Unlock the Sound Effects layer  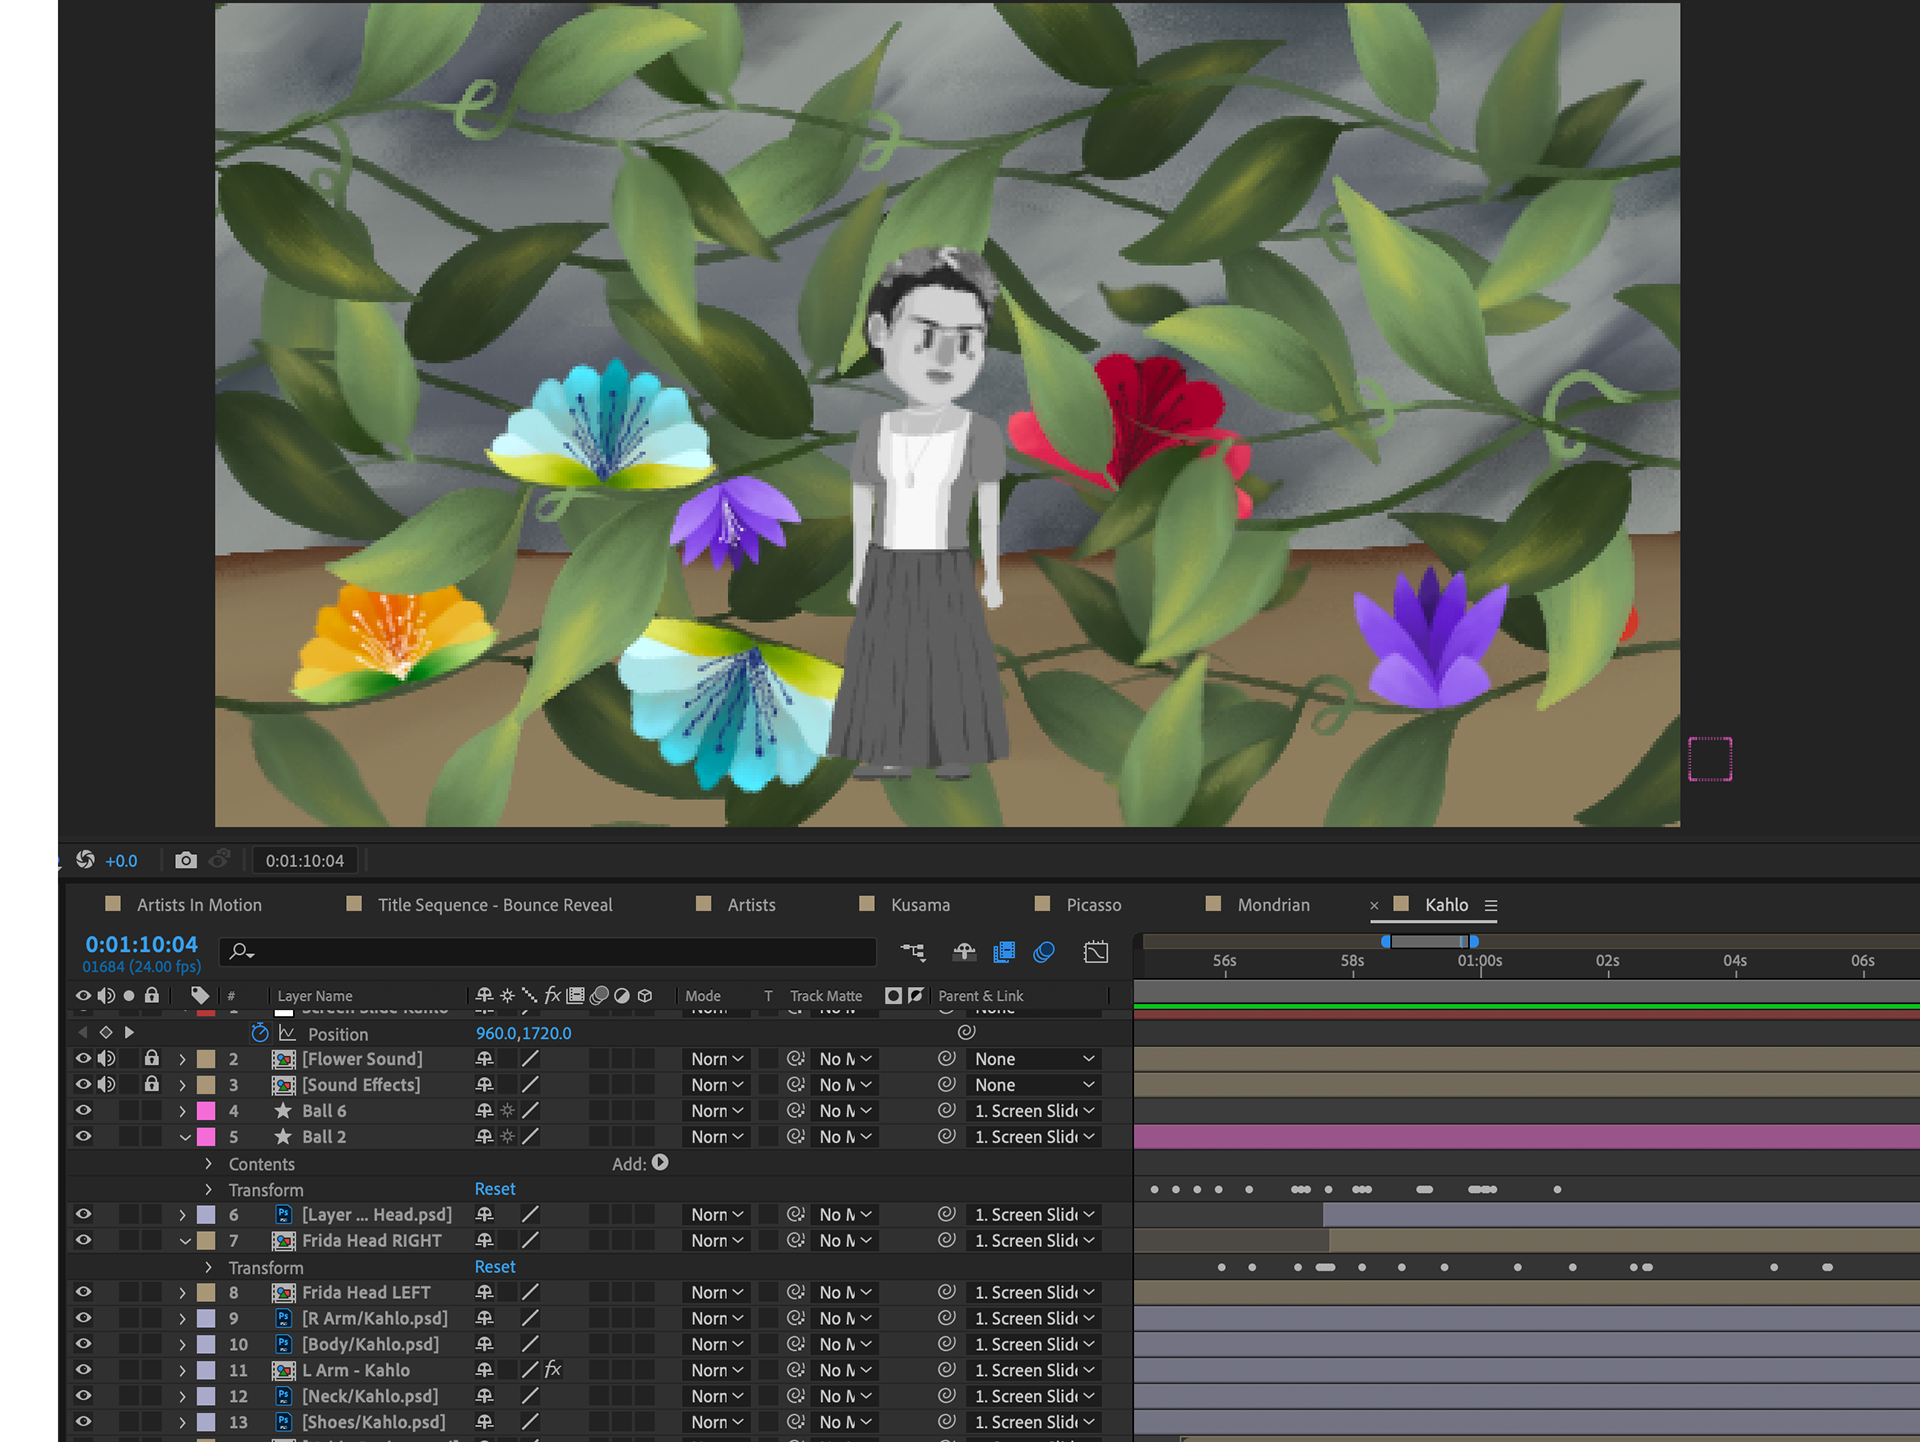click(152, 1083)
